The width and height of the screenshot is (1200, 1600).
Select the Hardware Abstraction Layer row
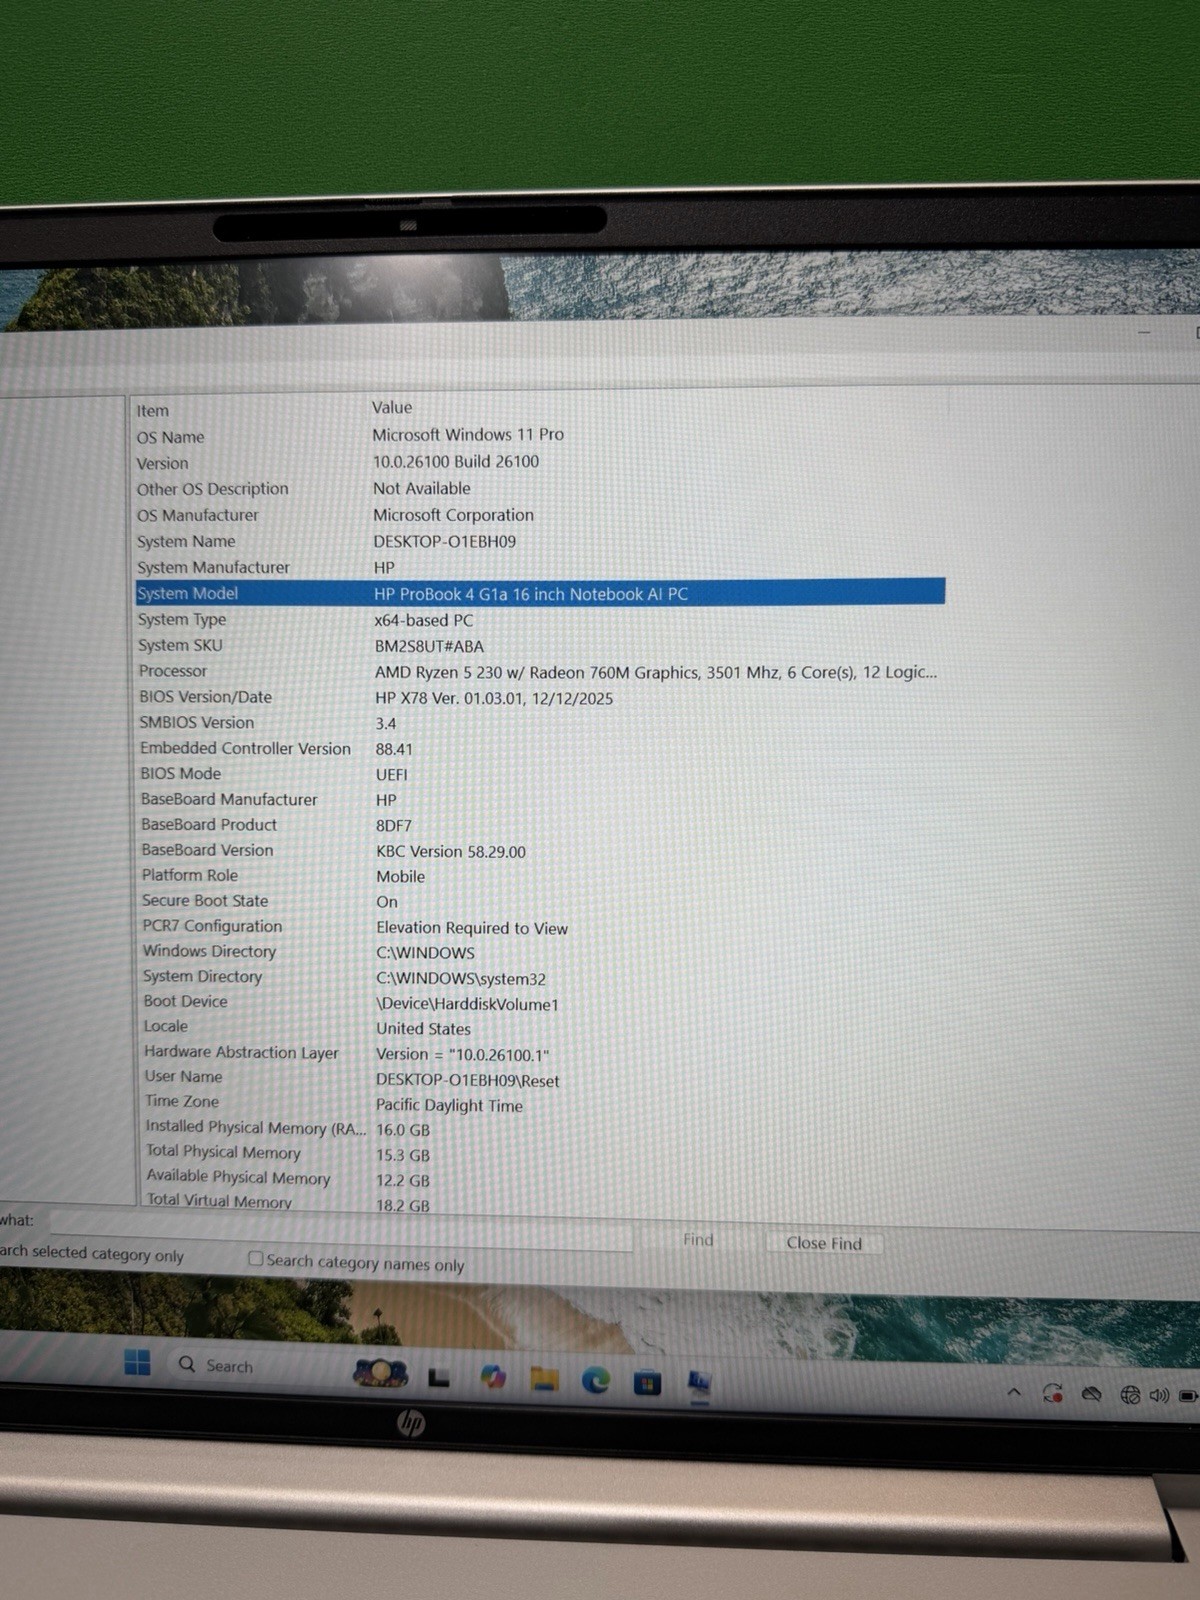(540, 1053)
